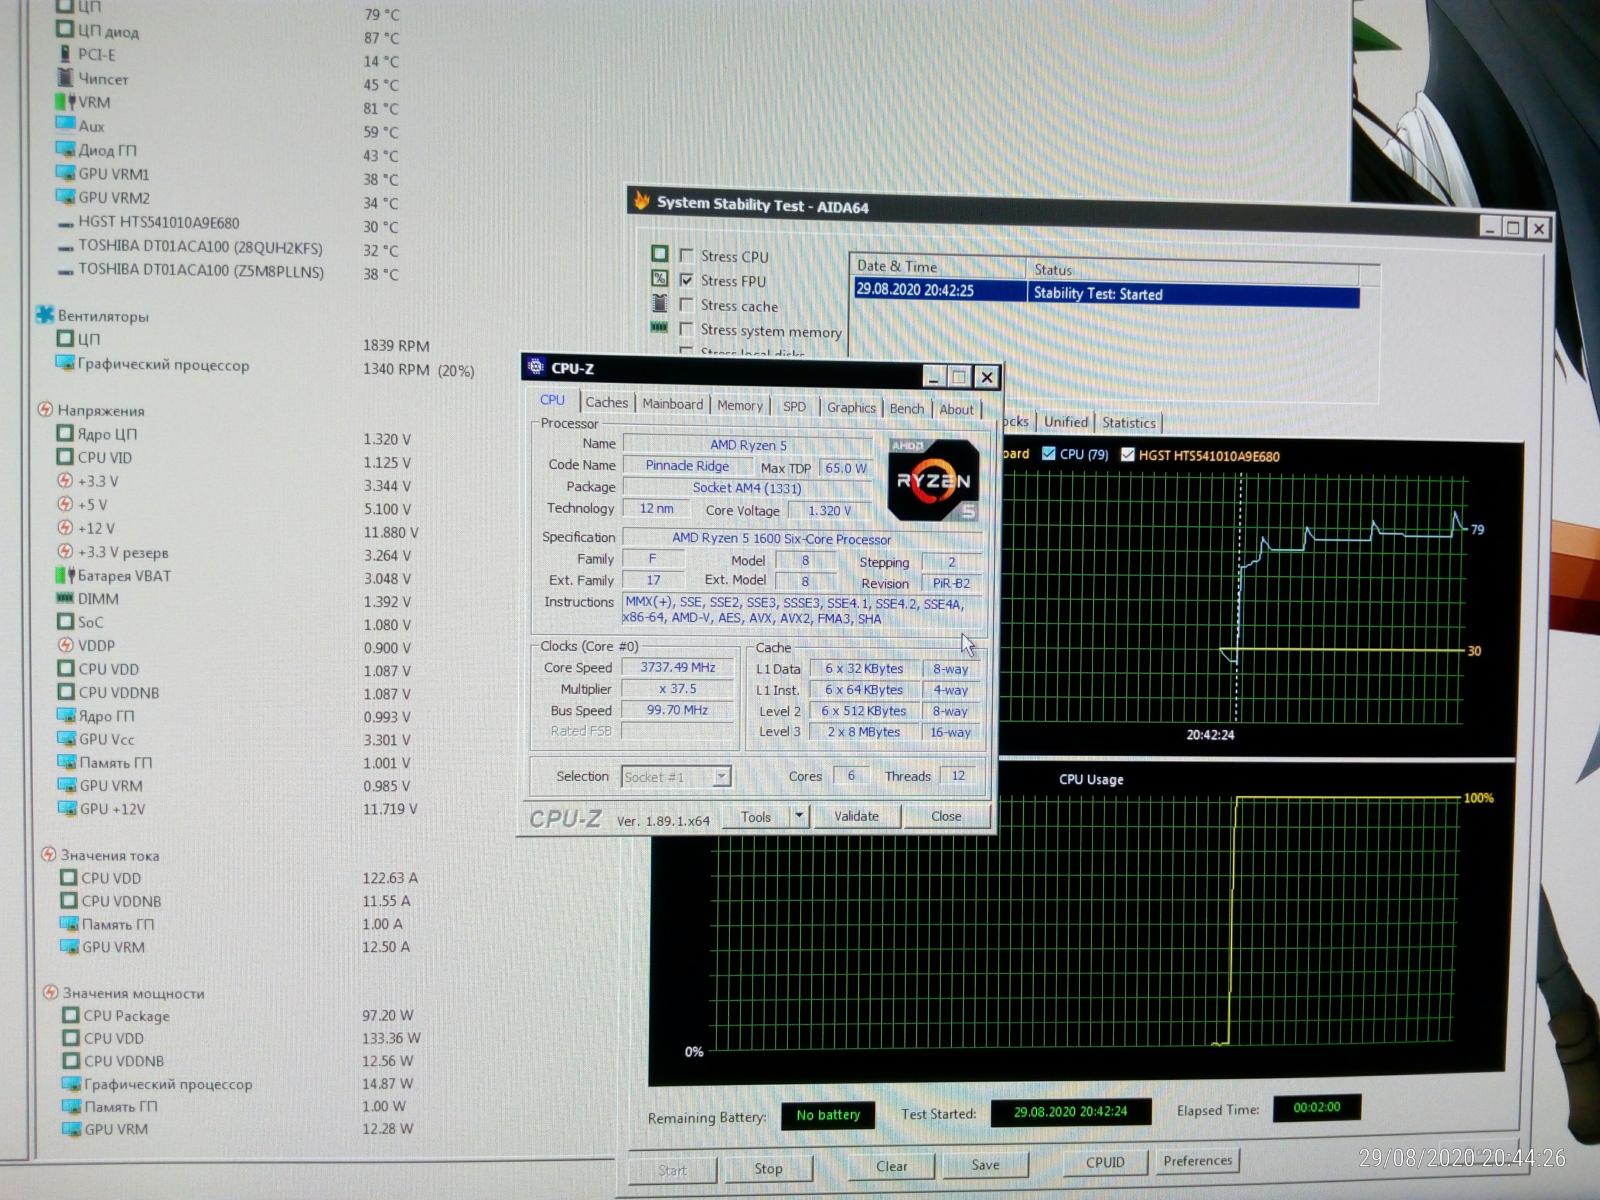1600x1200 pixels.
Task: Select the Напряжения voltage category icon
Action: pos(45,409)
